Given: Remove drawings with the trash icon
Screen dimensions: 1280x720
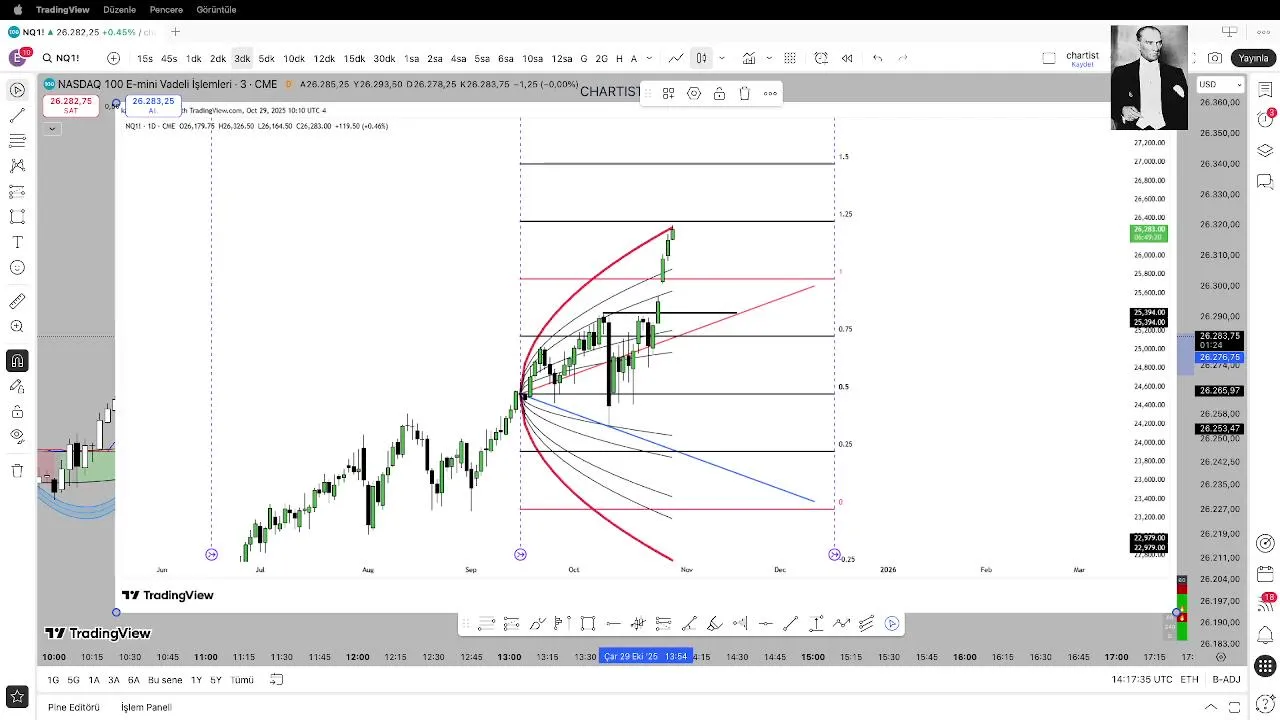Looking at the screenshot, I should (x=17, y=470).
